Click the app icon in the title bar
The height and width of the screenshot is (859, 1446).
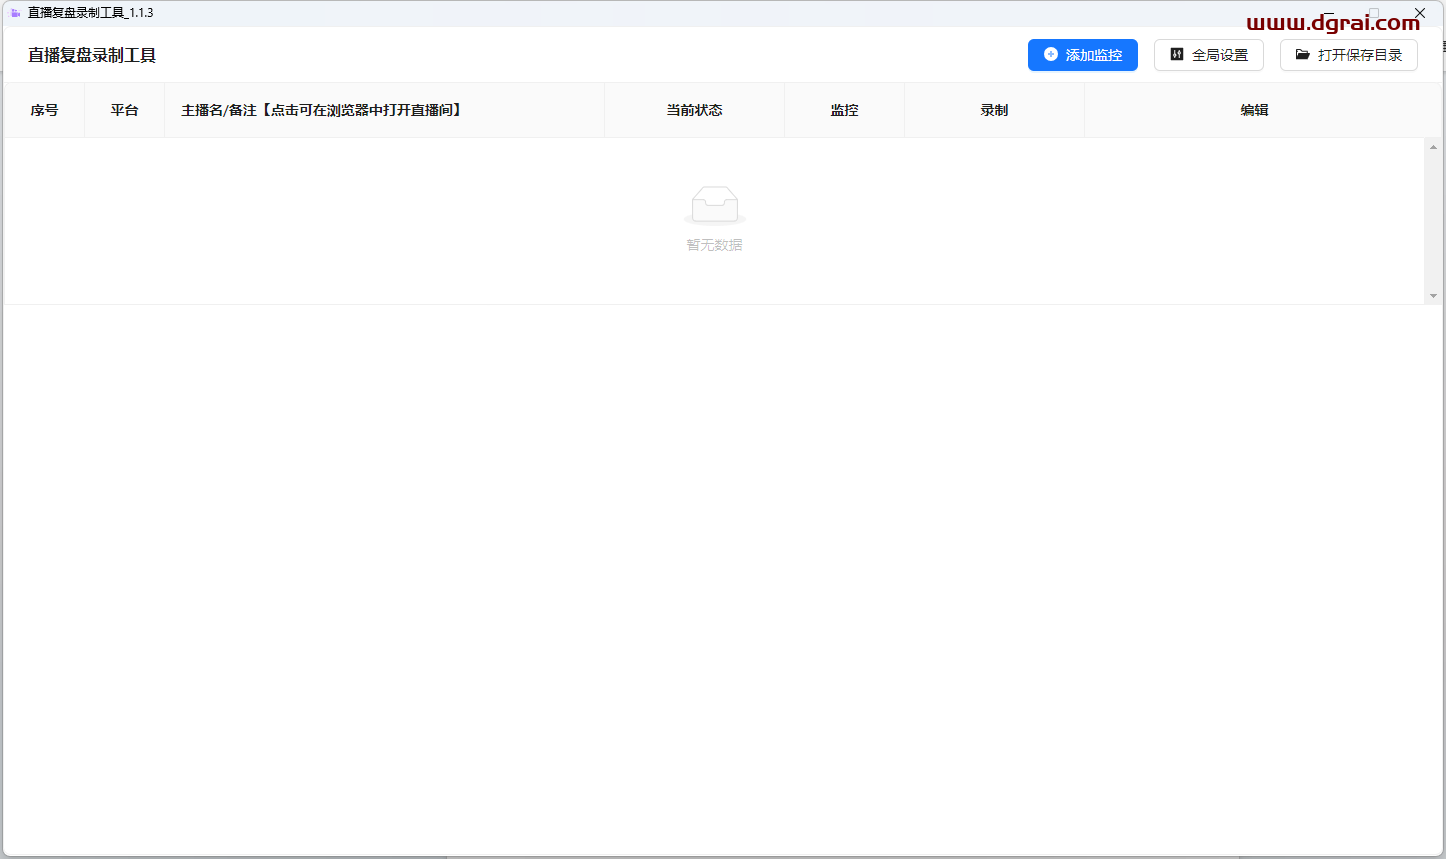[15, 13]
